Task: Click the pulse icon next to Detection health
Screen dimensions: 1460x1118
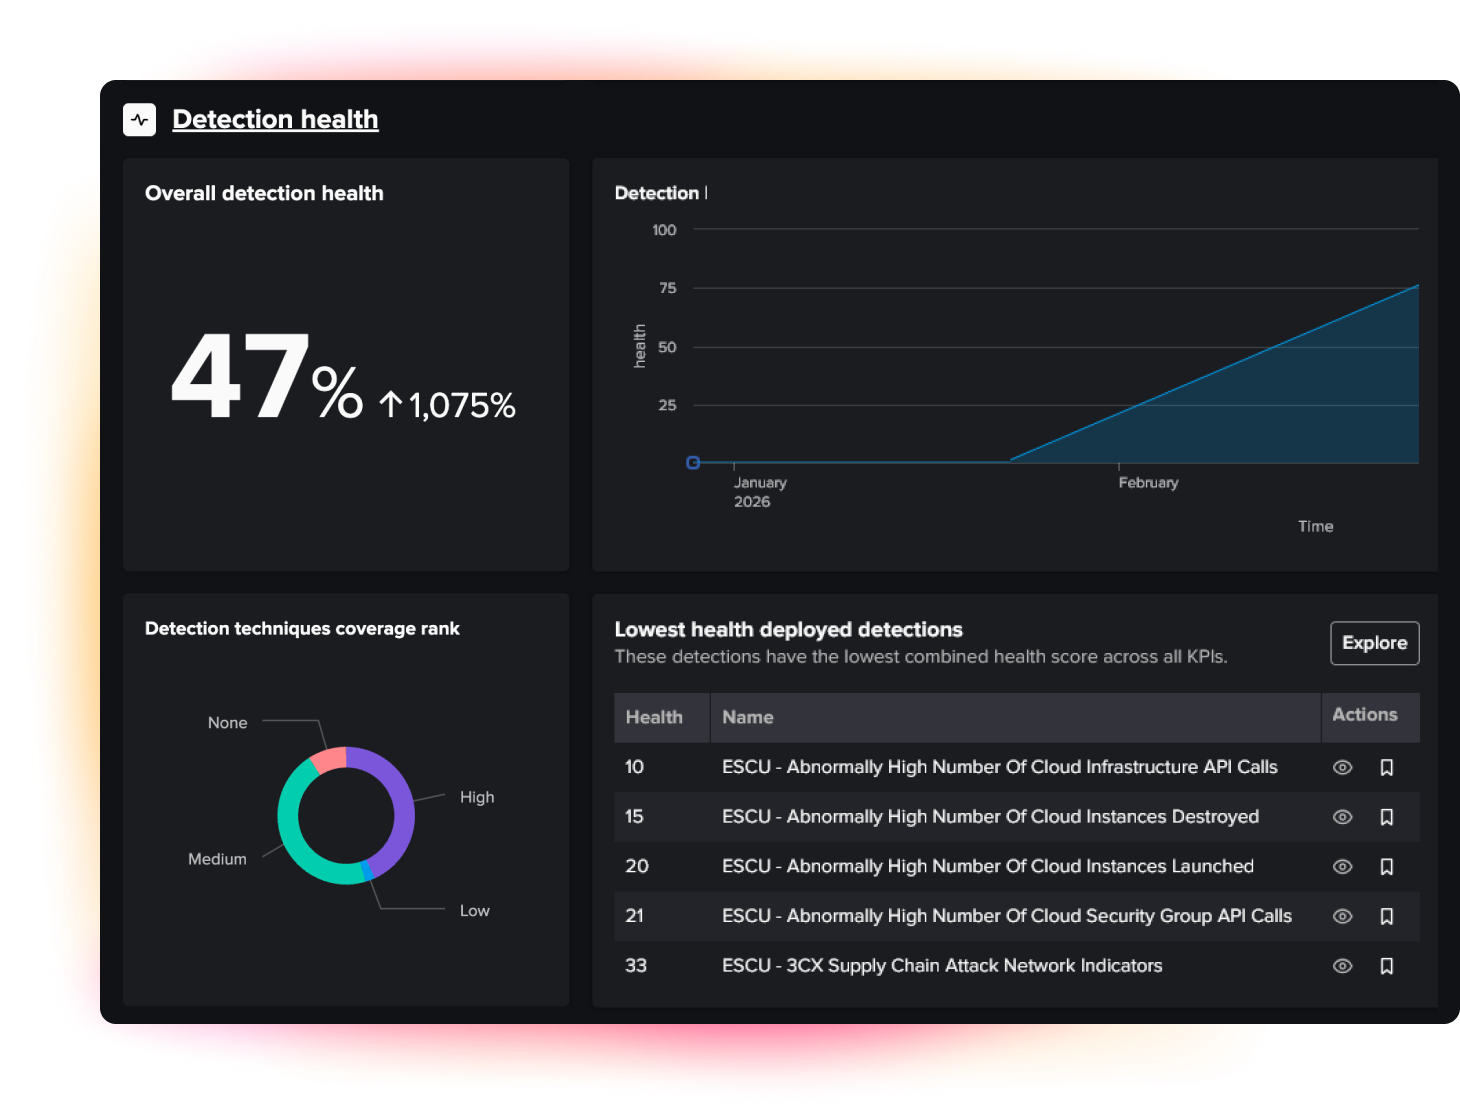Action: coord(139,119)
